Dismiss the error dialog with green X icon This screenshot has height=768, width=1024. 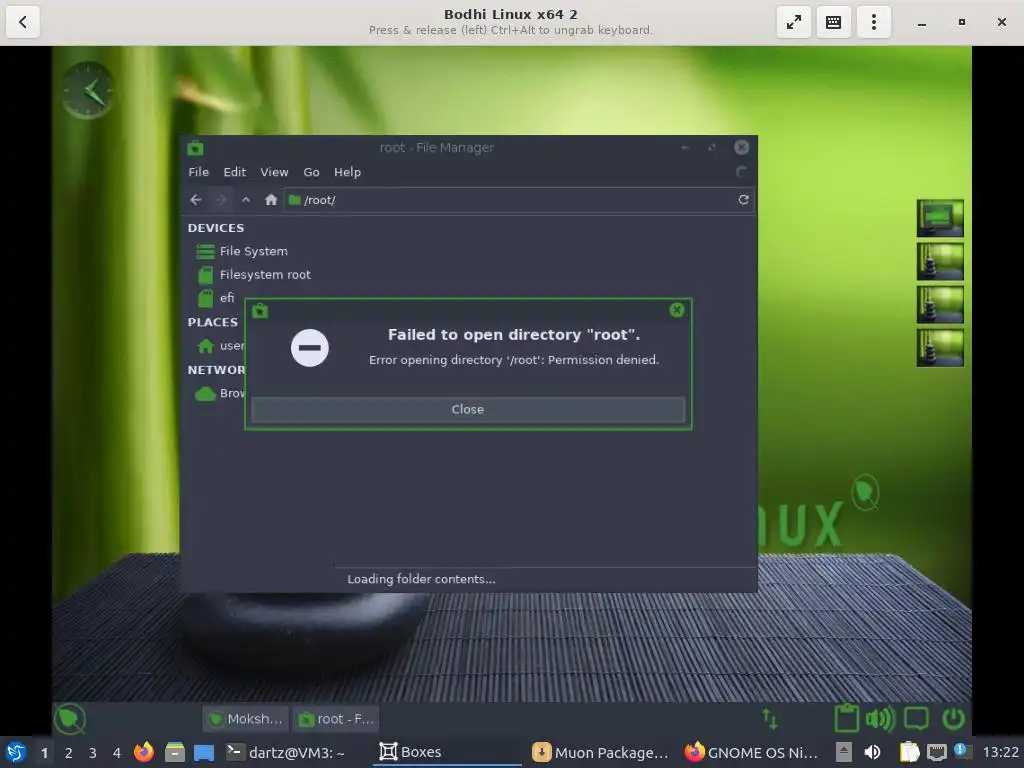tap(677, 310)
